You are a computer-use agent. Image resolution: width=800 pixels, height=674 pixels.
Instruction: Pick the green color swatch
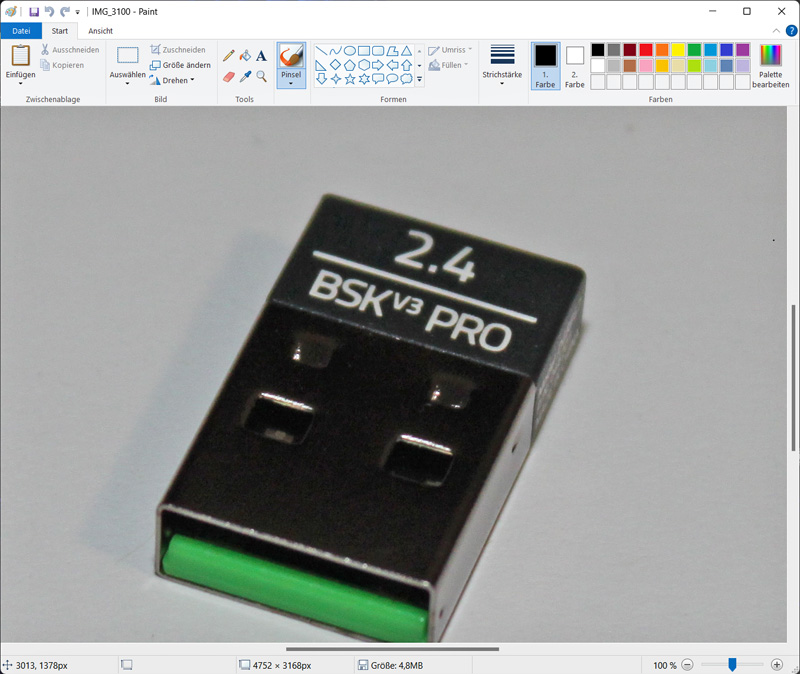[x=694, y=49]
